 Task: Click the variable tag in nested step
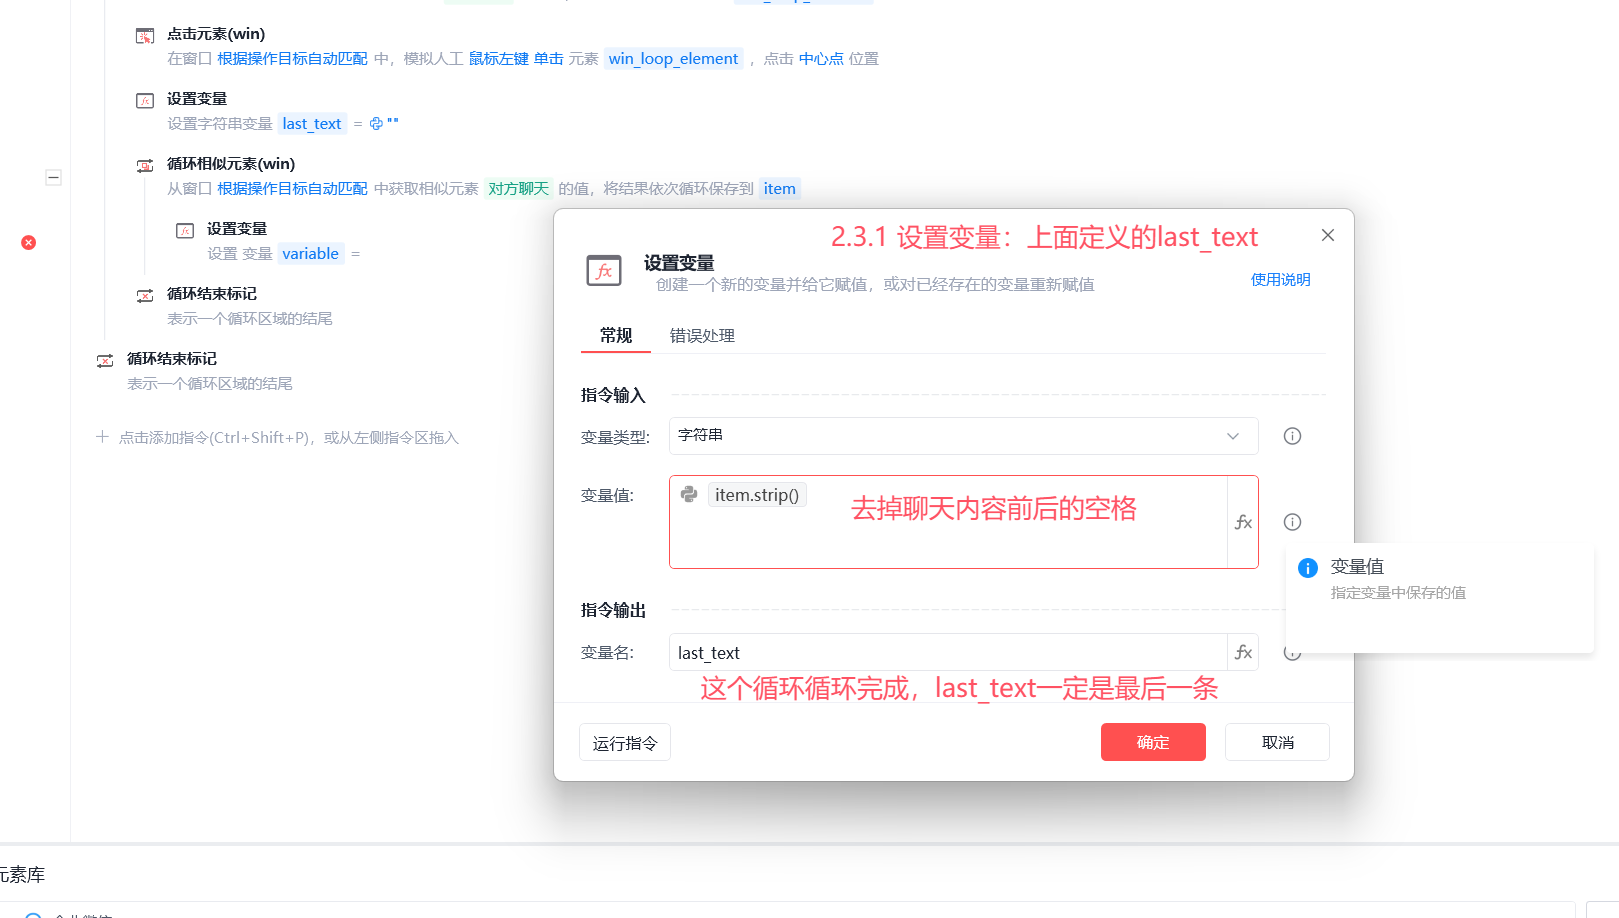[311, 254]
